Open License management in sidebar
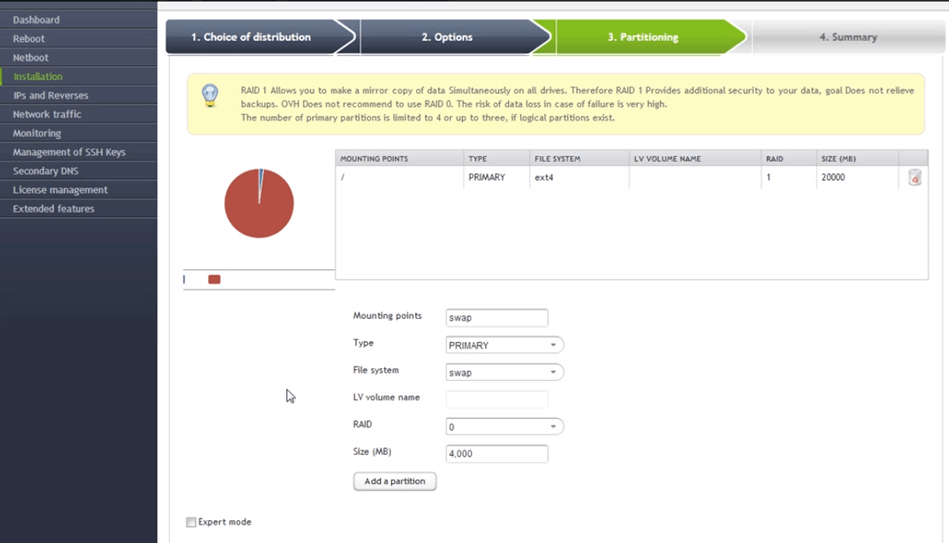The height and width of the screenshot is (543, 949). coord(60,190)
